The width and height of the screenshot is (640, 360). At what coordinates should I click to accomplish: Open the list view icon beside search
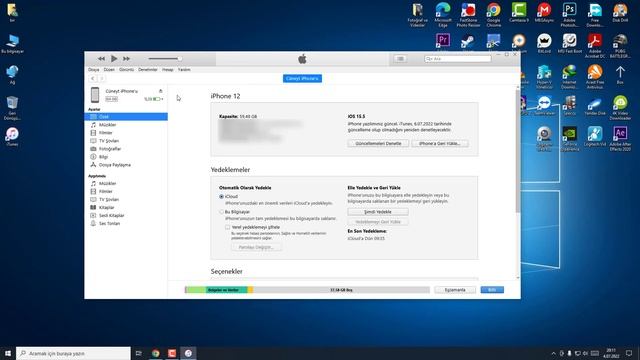point(400,59)
